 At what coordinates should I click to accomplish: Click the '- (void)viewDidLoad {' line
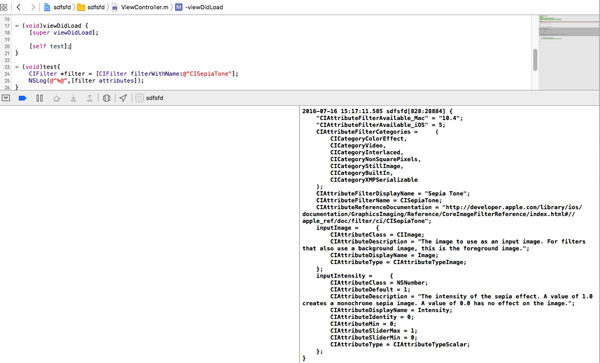pos(51,26)
